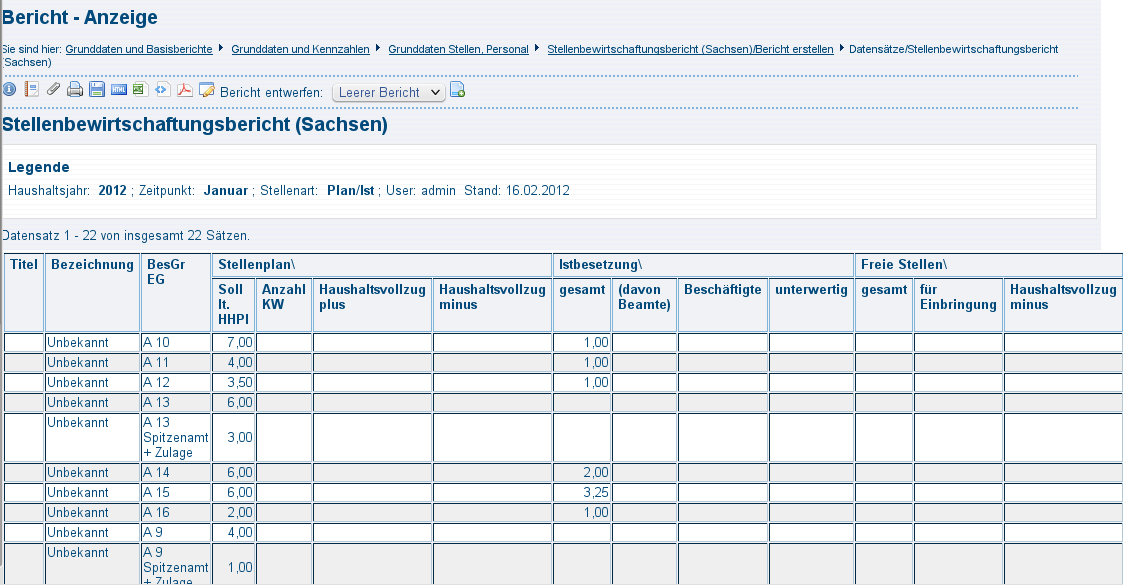Viewport: 1123px width, 585px height.
Task: Navigate to 'Grunddaten Stellen, Personal' breadcrumb
Action: [x=458, y=49]
